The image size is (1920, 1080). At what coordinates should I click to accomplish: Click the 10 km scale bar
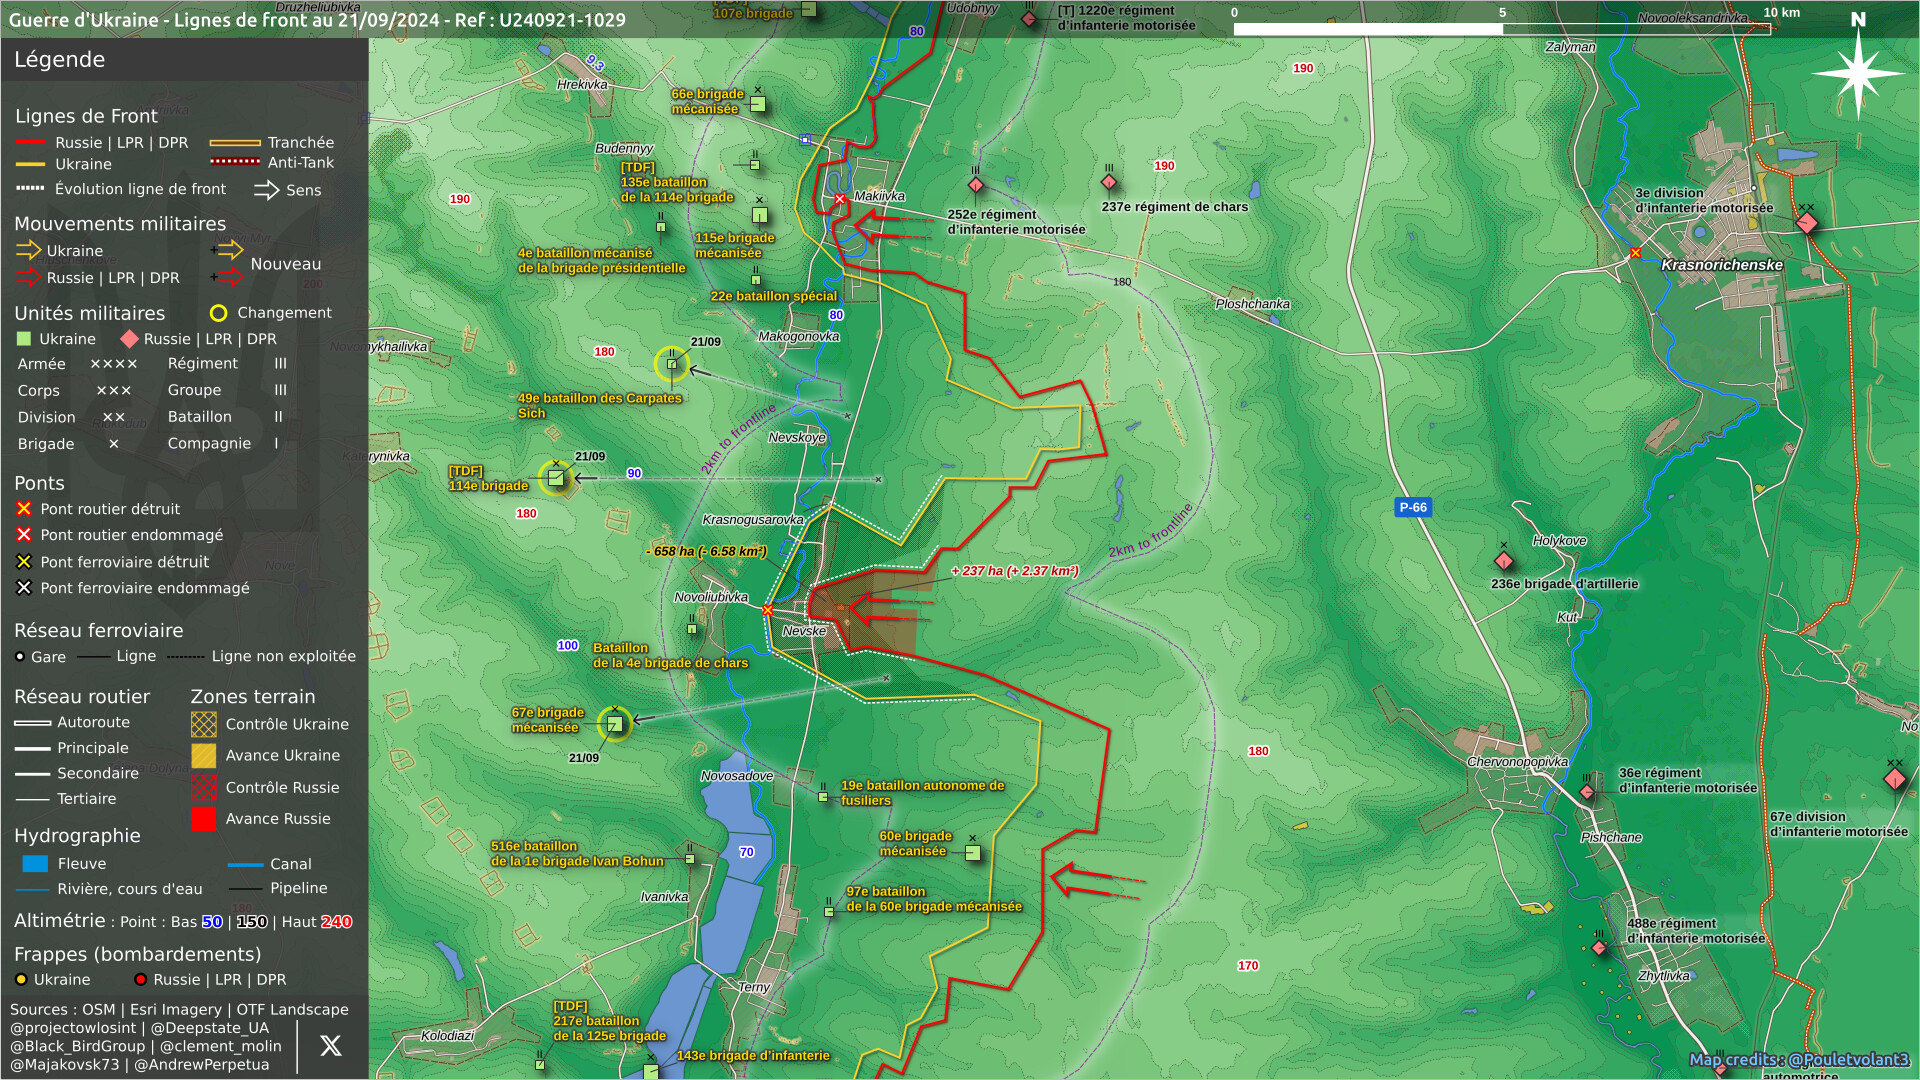[x=1502, y=29]
